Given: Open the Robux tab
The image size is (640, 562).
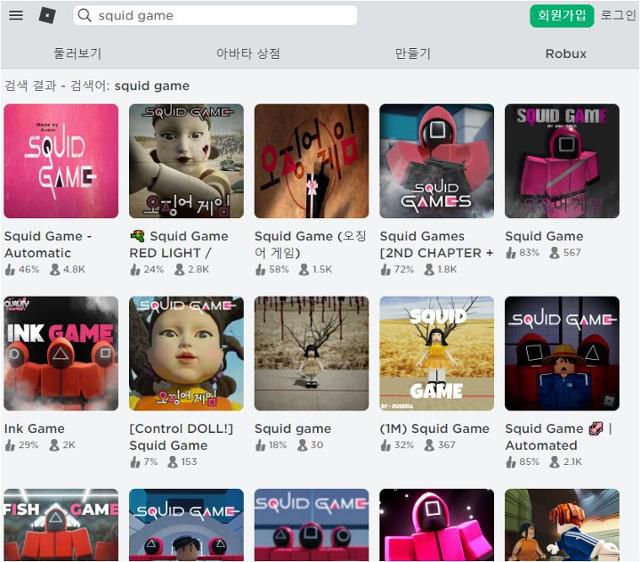Looking at the screenshot, I should pyautogui.click(x=566, y=54).
